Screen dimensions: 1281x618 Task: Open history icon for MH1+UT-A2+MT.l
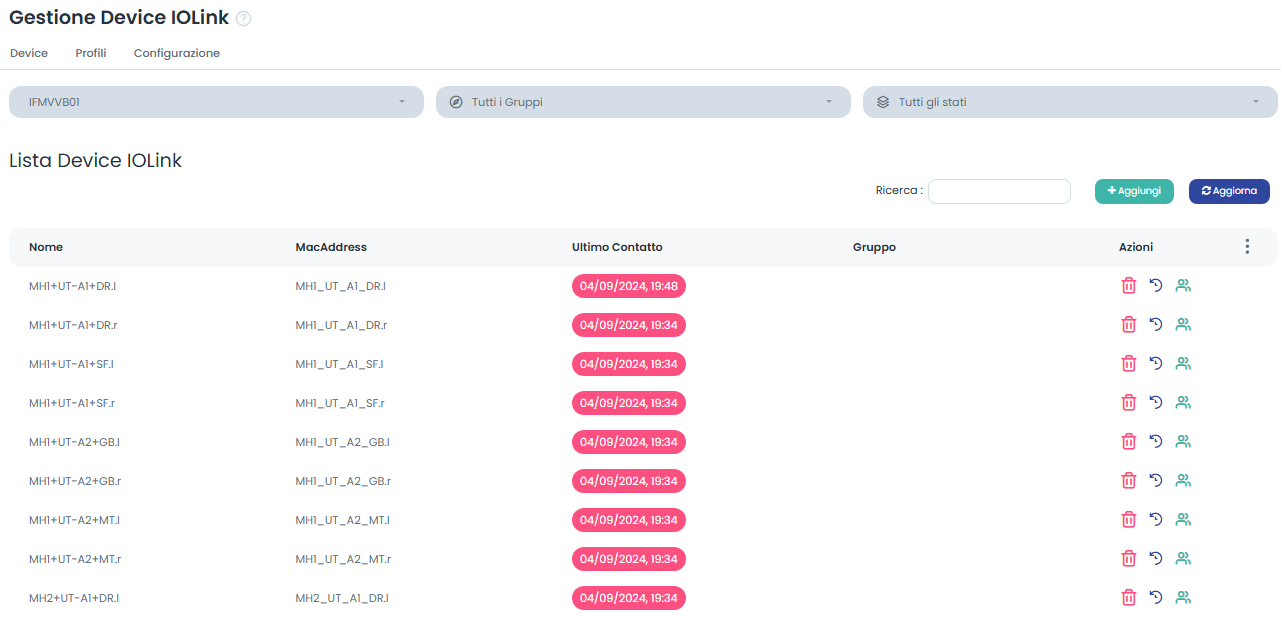coord(1156,520)
